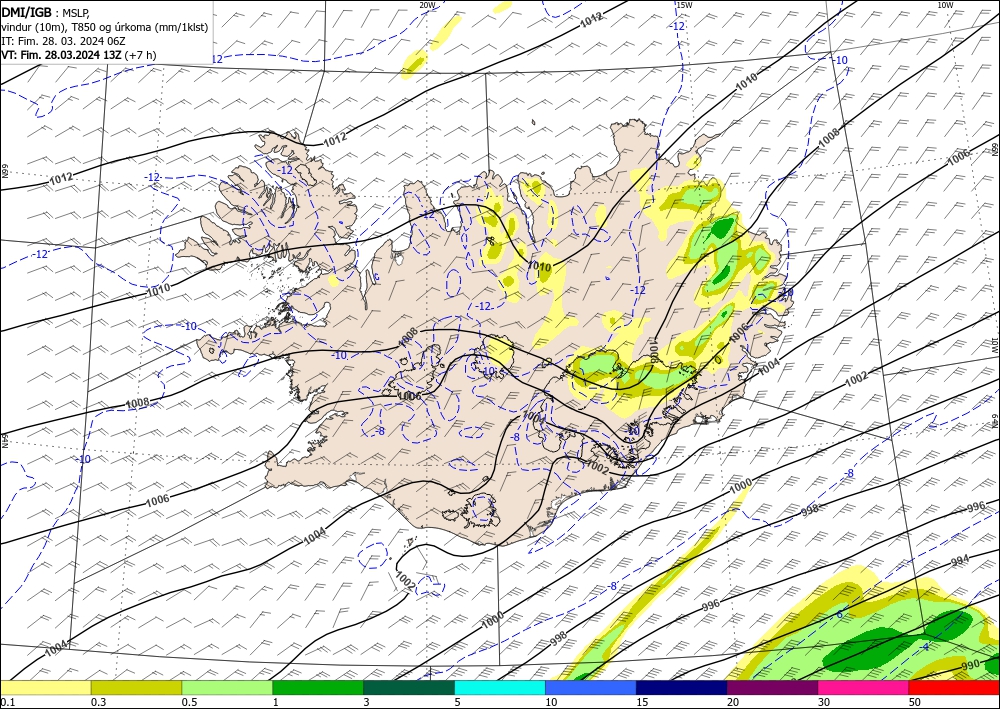Click the '3' legend value
The height and width of the screenshot is (709, 1000).
367,702
